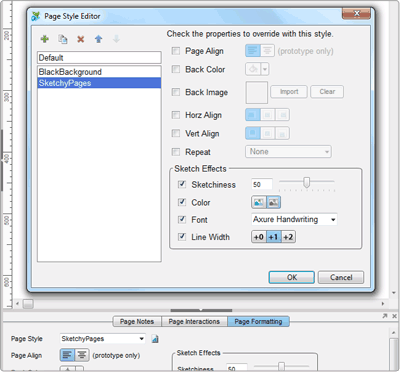Screen dimensions: 400x372
Task: Open the page style editor icon beside SketchyPages dropdown
Action: 155,339
